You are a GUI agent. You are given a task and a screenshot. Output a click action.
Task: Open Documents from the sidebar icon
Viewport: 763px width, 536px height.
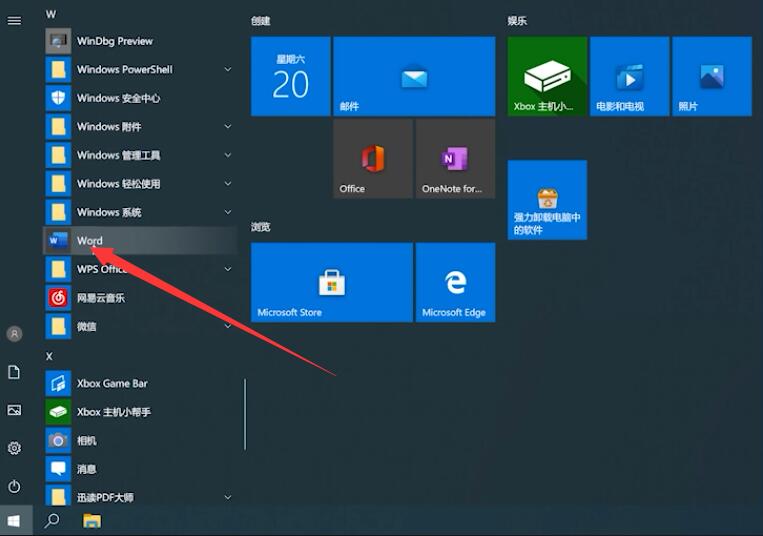(14, 372)
